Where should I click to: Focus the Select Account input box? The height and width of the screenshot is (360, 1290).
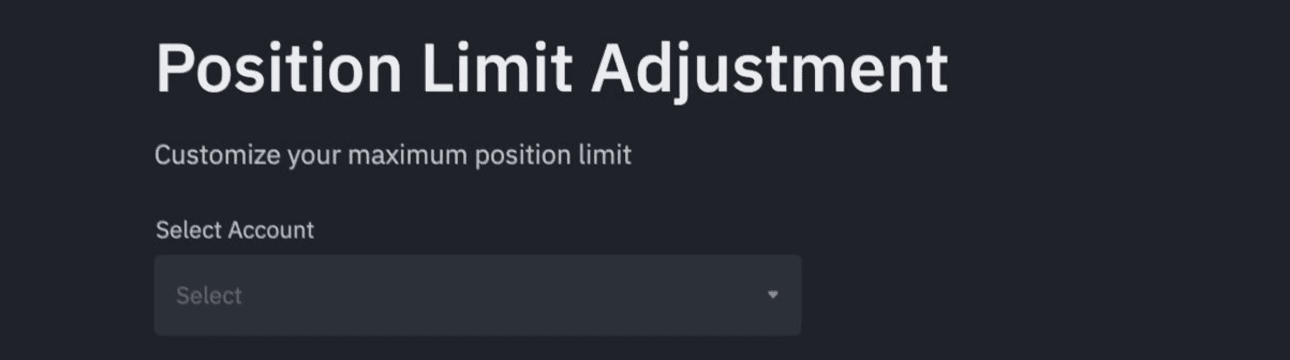(477, 295)
